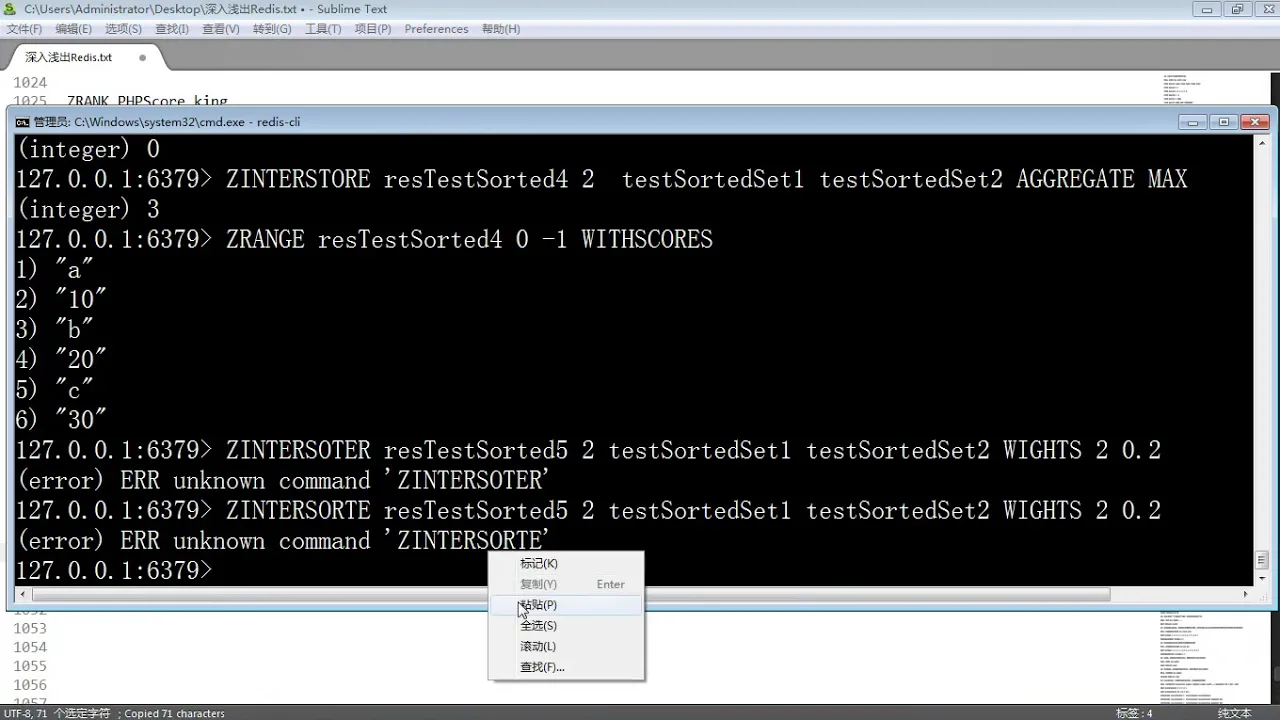Image resolution: width=1280 pixels, height=720 pixels.
Task: Minimize the redis-cli cmd window
Action: click(1193, 122)
